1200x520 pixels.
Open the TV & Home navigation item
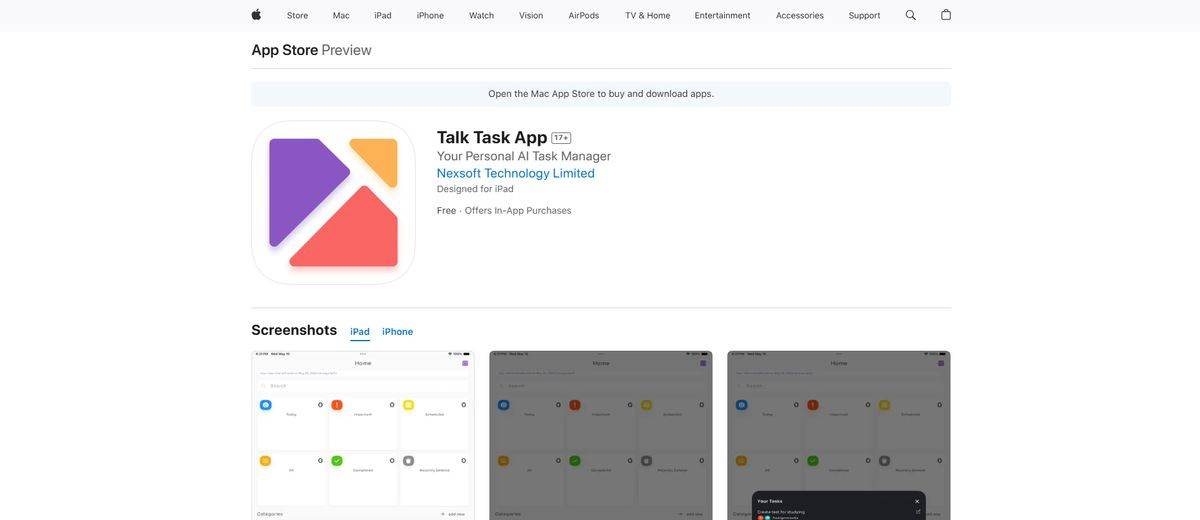click(x=648, y=15)
